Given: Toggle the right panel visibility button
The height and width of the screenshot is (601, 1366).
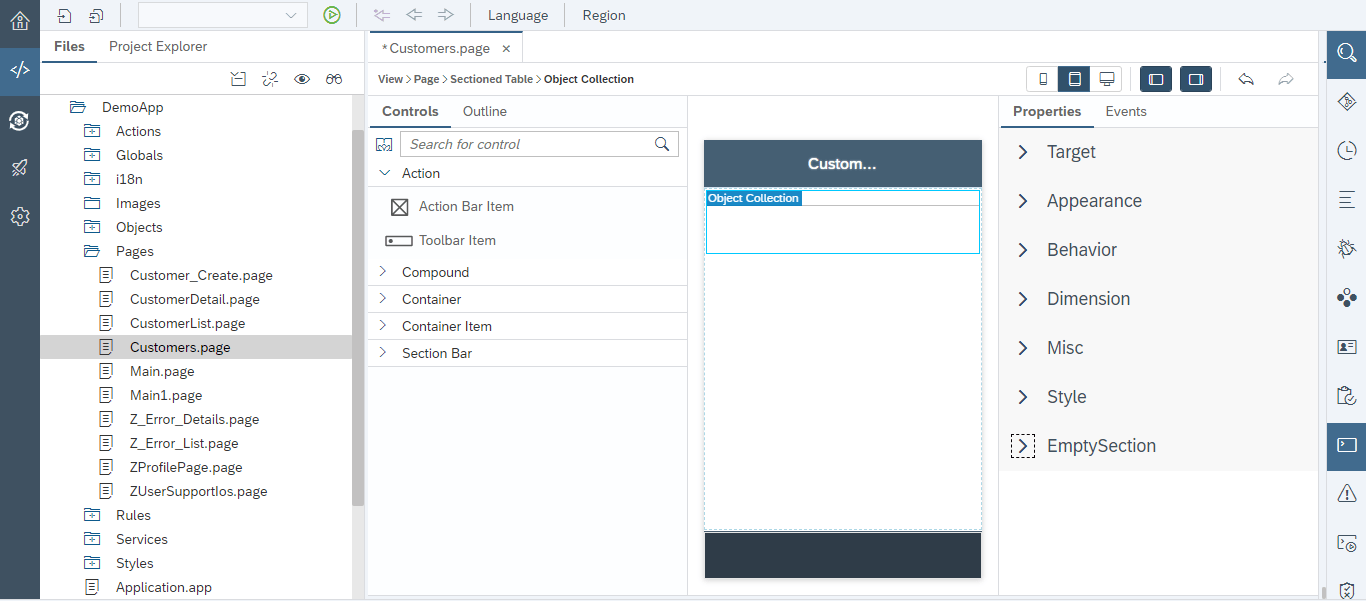Looking at the screenshot, I should [x=1196, y=78].
